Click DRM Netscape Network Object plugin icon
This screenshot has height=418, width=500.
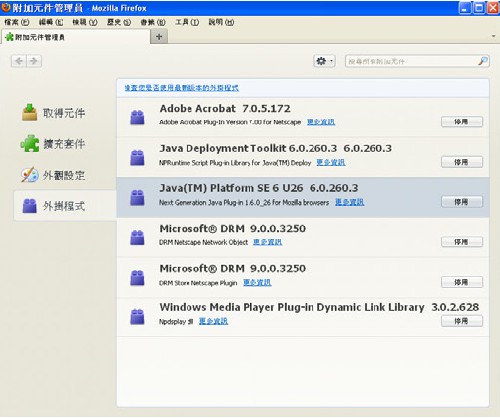(x=137, y=237)
